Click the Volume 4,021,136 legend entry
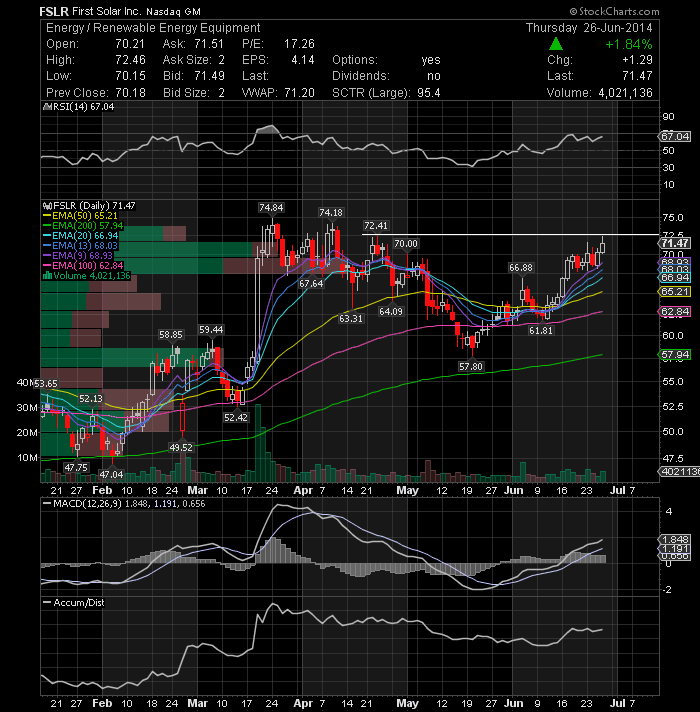 (86, 276)
